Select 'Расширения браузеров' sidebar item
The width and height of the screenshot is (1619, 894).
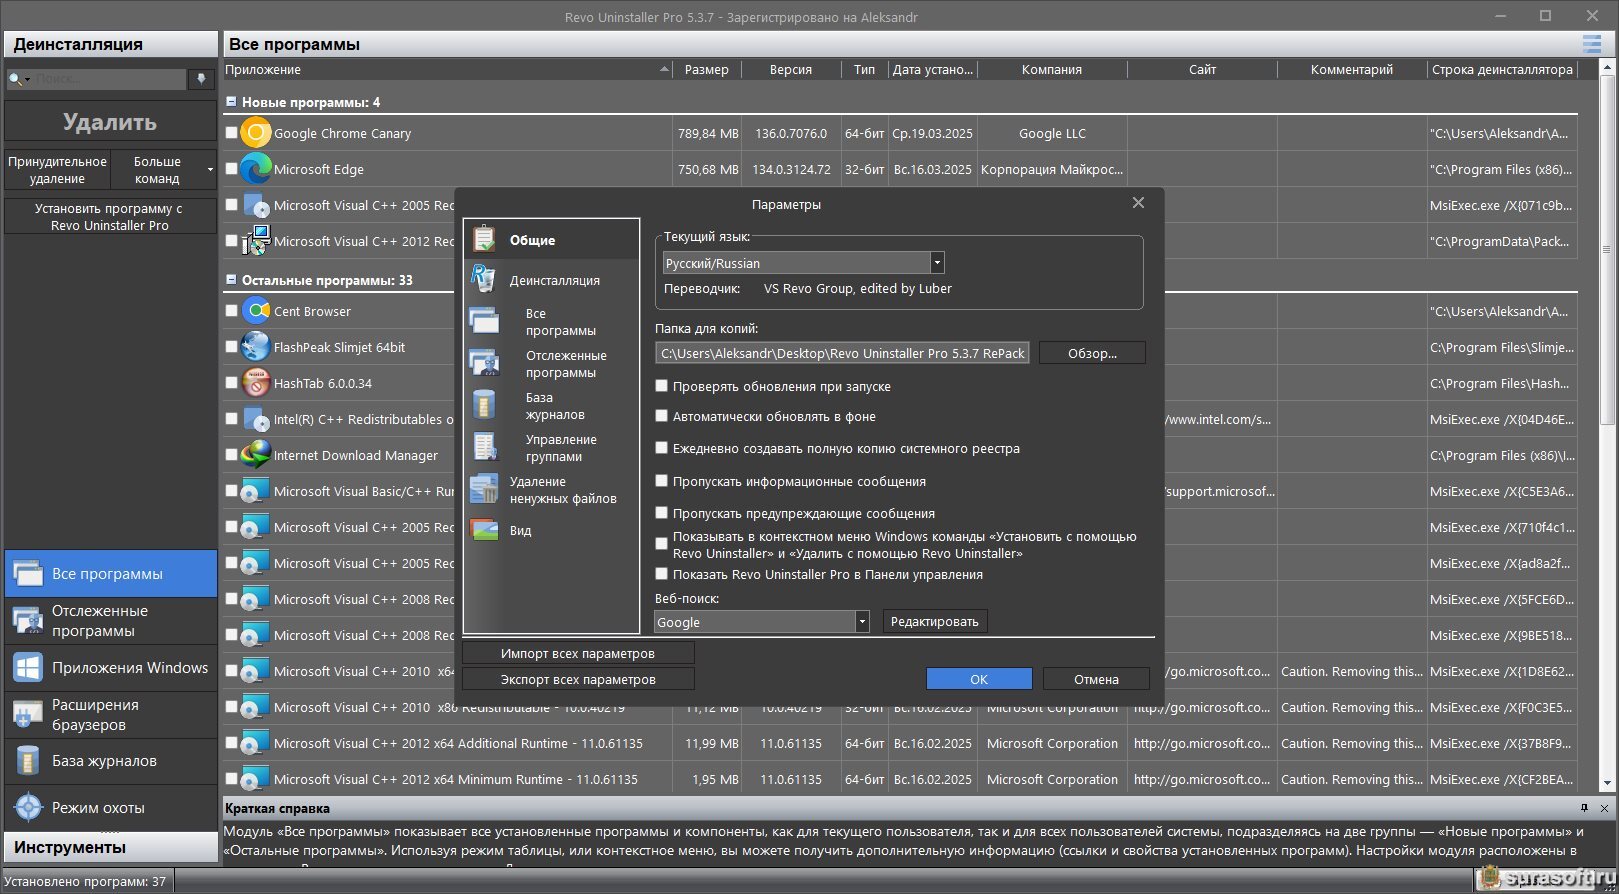110,714
